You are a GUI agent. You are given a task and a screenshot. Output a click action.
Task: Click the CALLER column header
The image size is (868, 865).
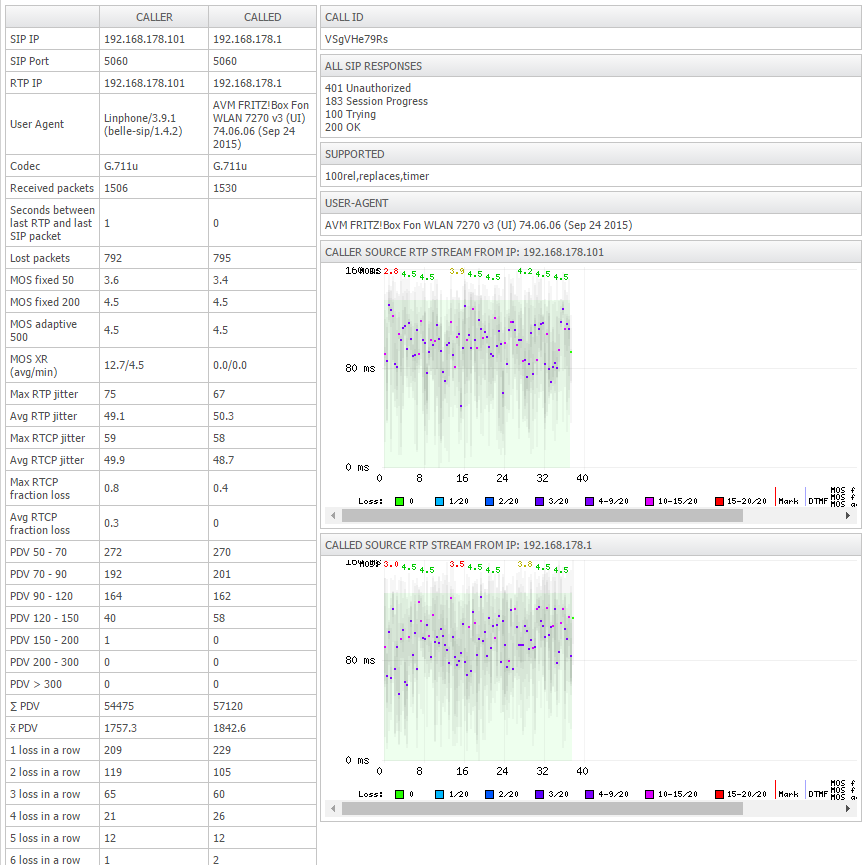click(x=154, y=18)
